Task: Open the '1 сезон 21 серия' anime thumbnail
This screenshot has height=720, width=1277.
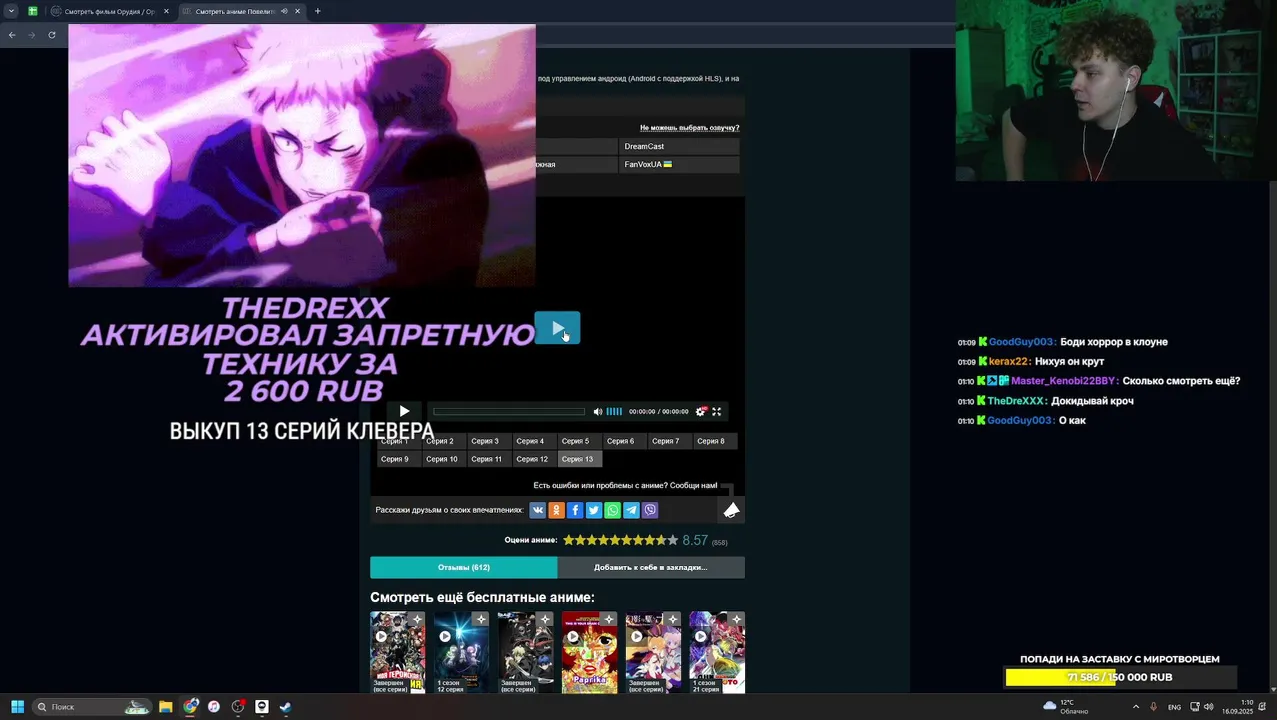Action: tap(717, 652)
